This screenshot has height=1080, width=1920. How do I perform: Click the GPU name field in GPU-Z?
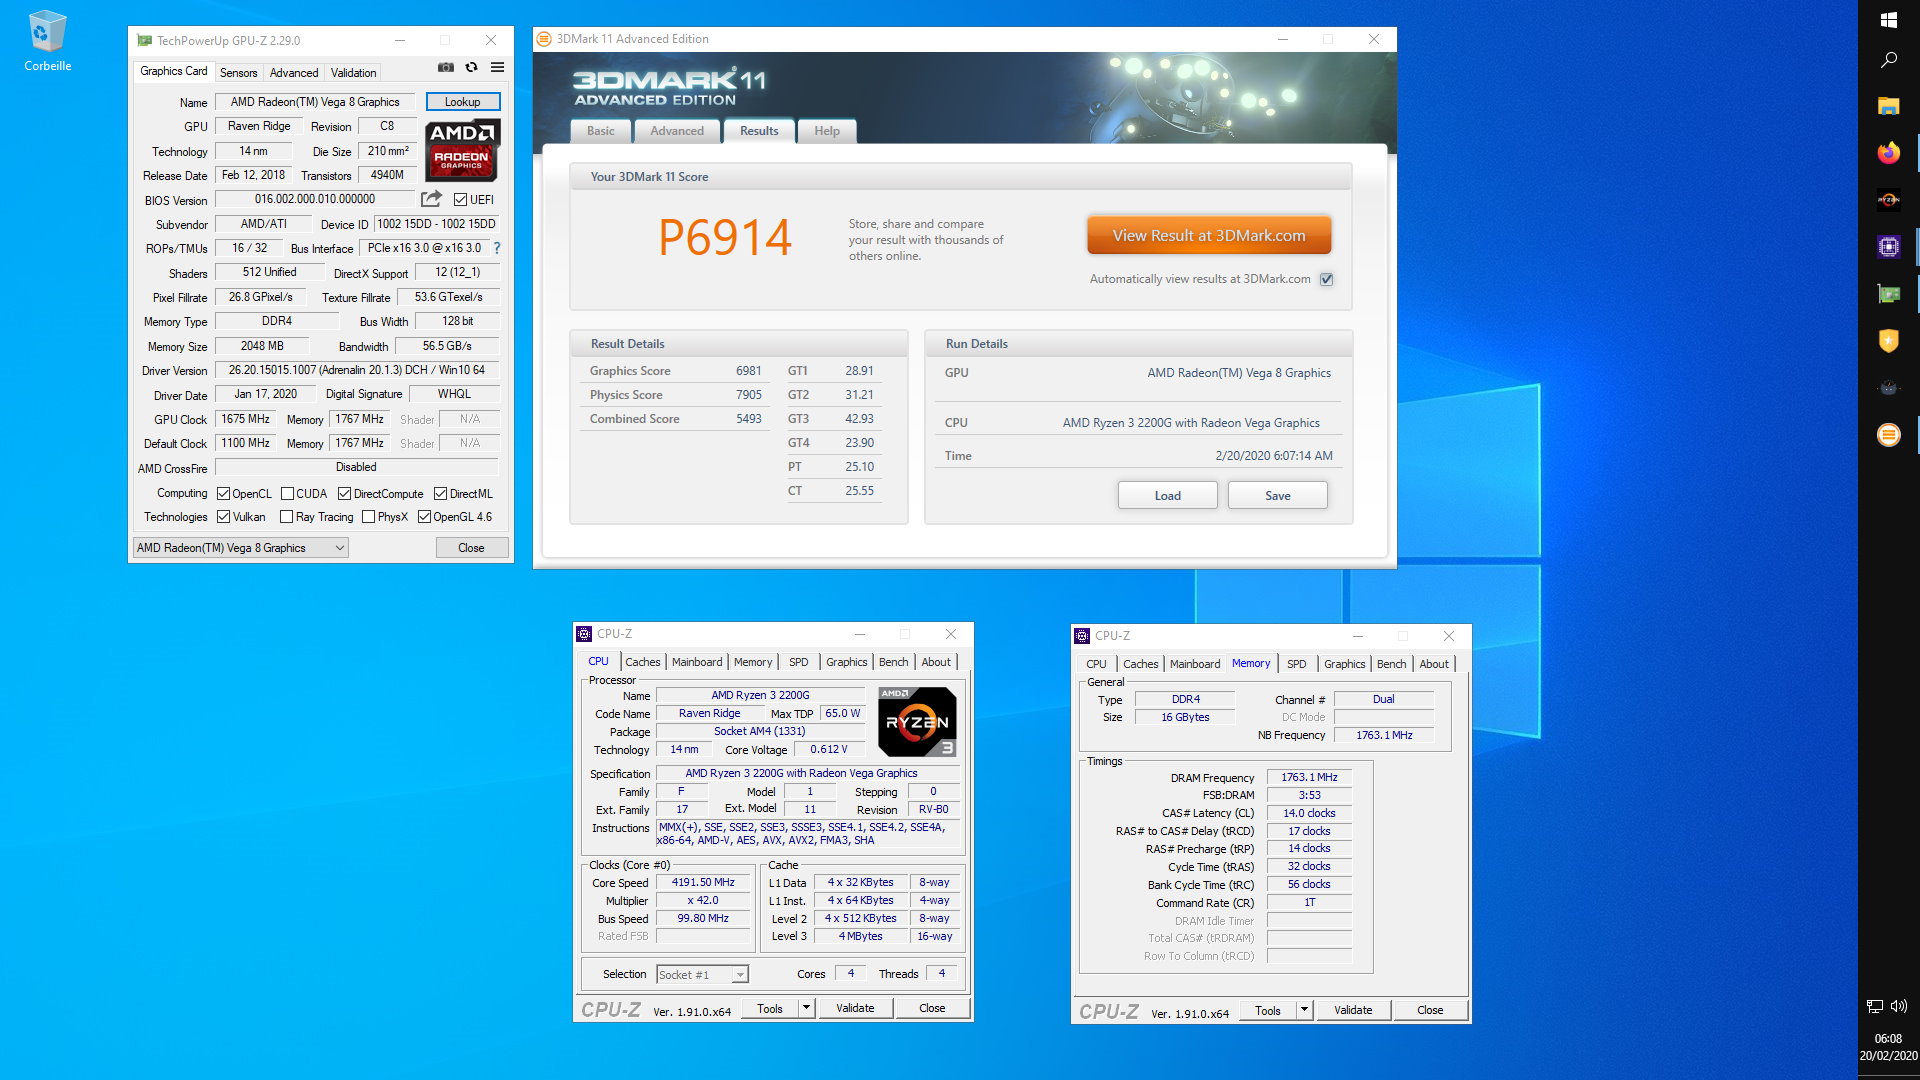pos(315,102)
